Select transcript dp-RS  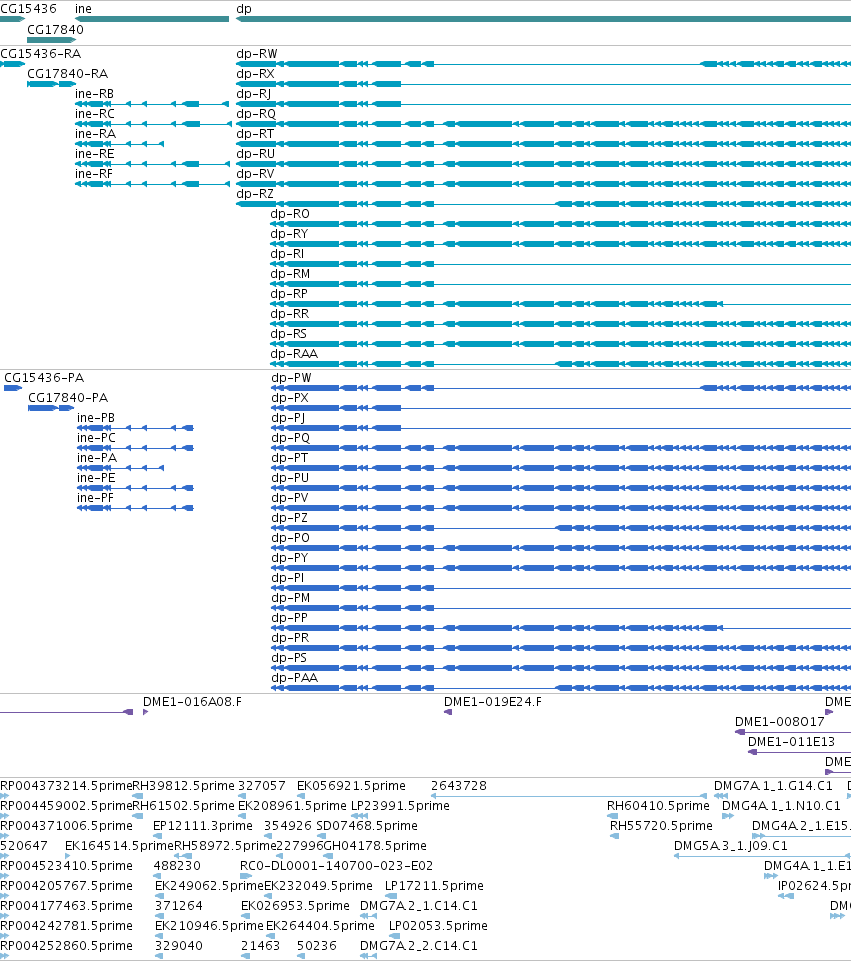289,334
